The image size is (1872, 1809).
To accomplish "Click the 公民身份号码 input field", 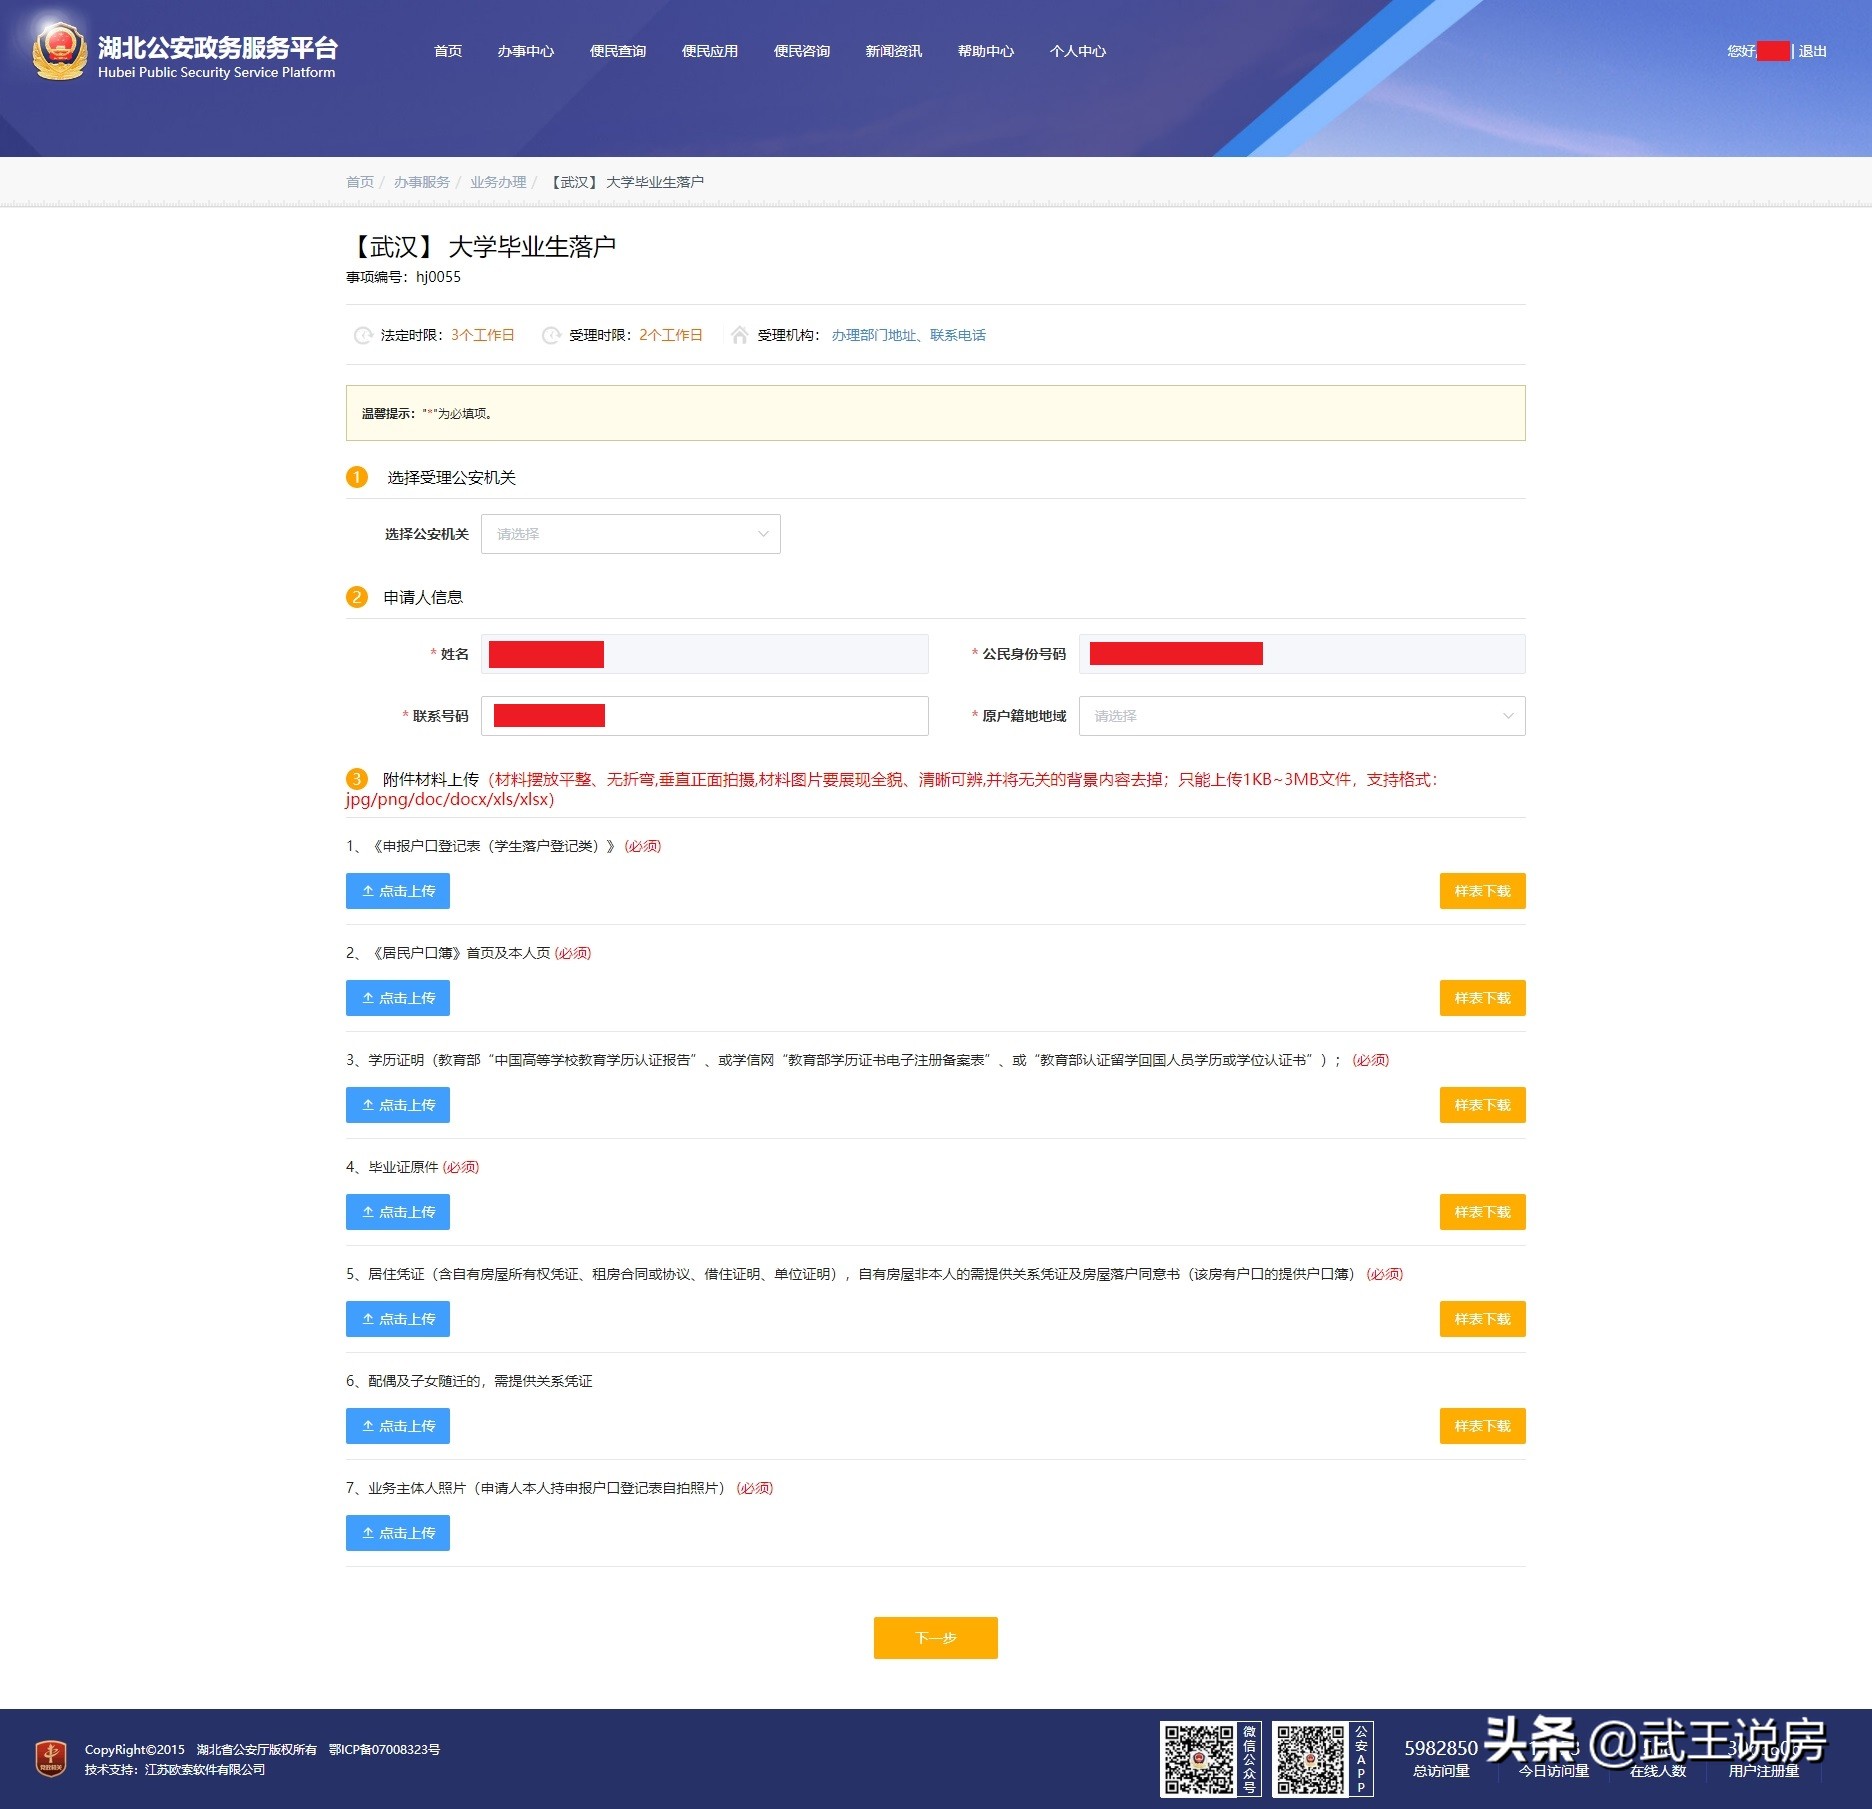I will coord(1302,654).
